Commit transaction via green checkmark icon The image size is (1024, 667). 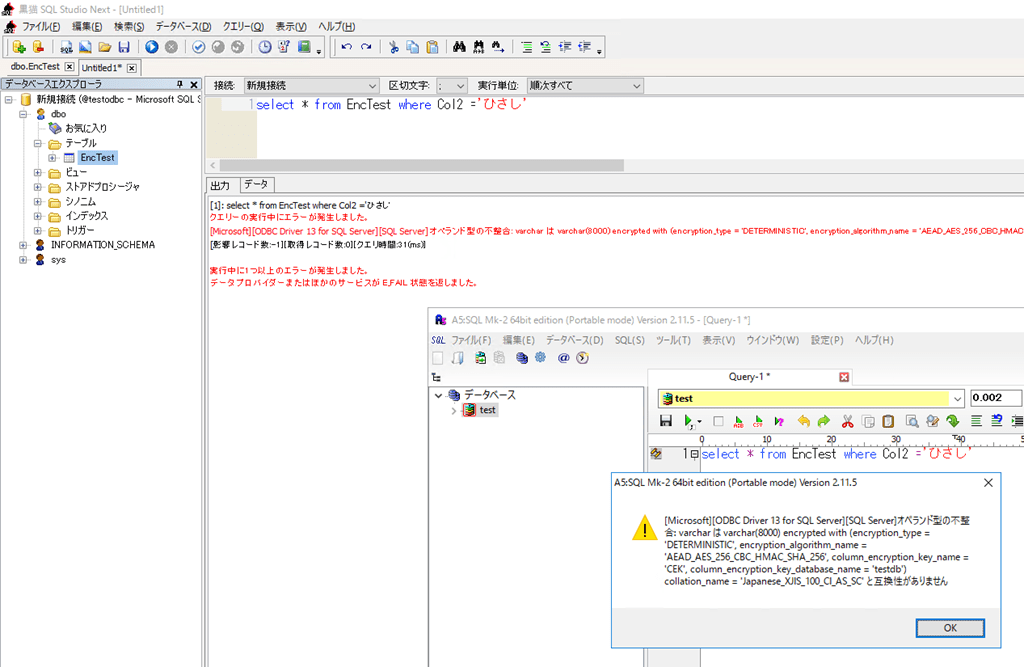tap(198, 47)
